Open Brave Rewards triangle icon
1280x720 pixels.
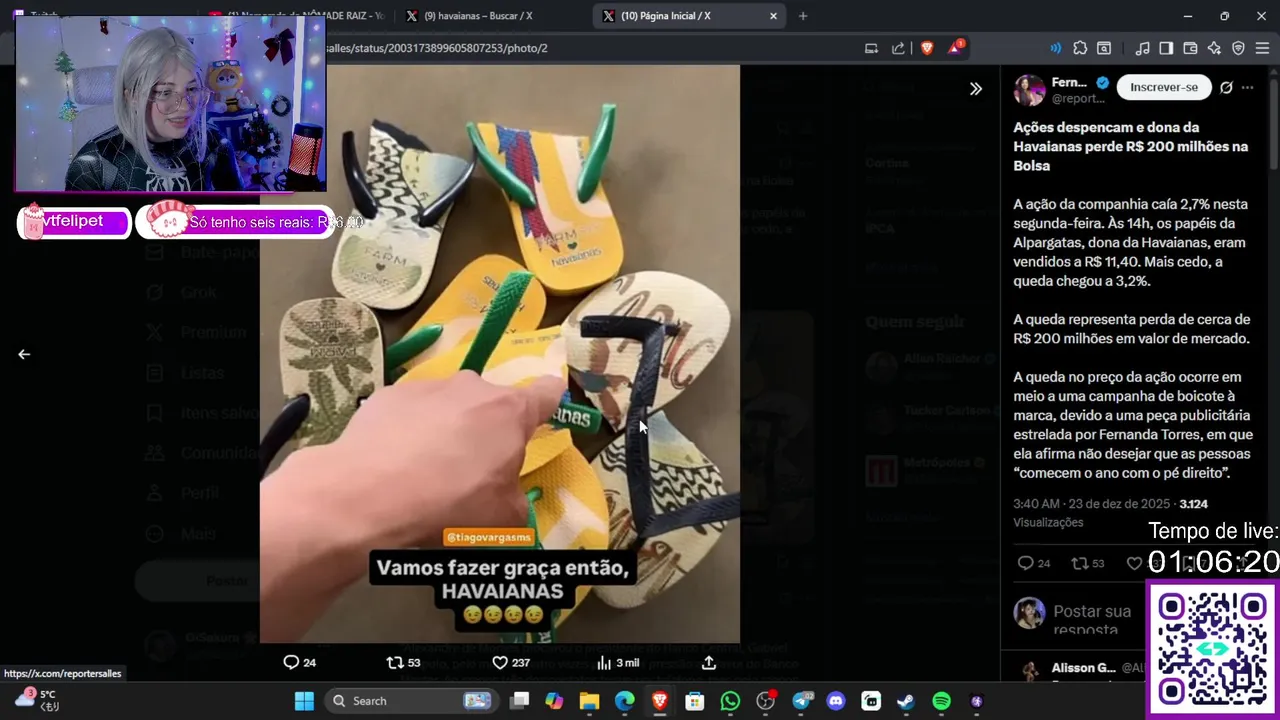coord(955,47)
